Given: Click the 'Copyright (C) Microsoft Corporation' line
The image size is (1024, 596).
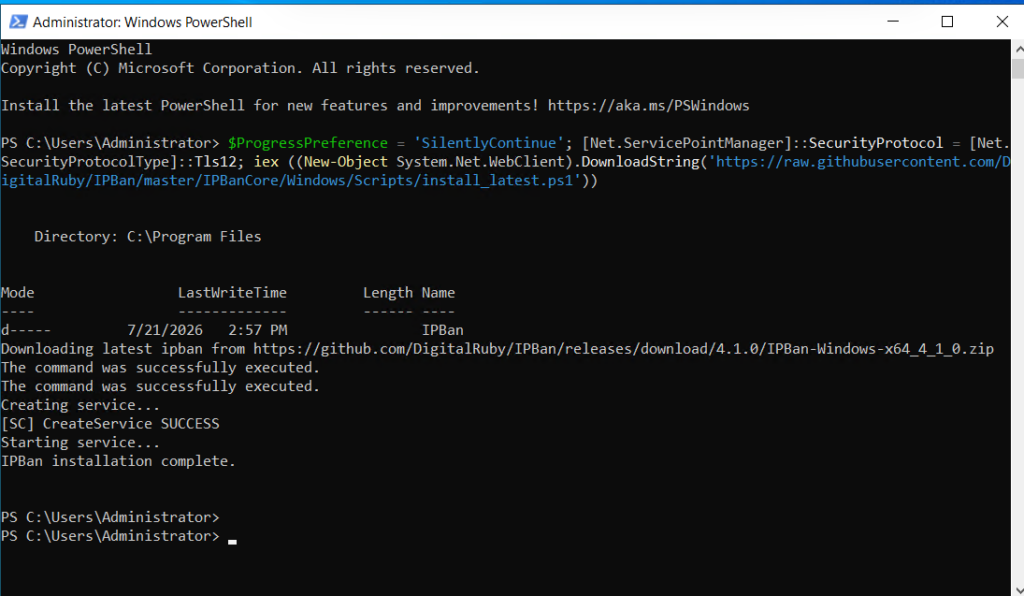Looking at the screenshot, I should click(240, 68).
